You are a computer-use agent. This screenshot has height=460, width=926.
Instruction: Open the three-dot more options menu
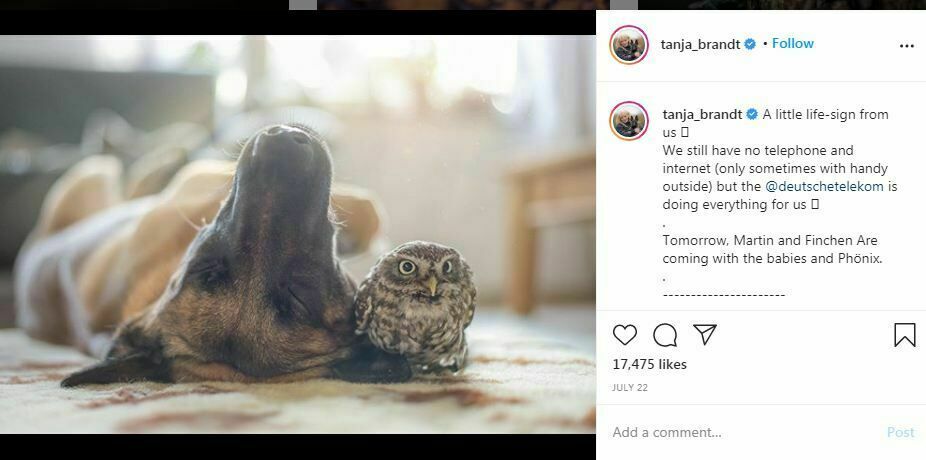tap(906, 46)
